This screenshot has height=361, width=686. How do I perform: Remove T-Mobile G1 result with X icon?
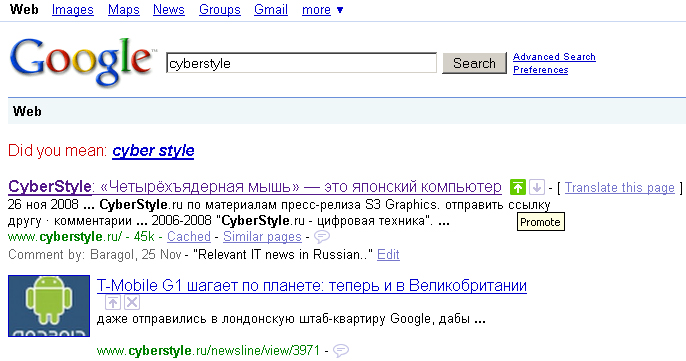(x=132, y=302)
